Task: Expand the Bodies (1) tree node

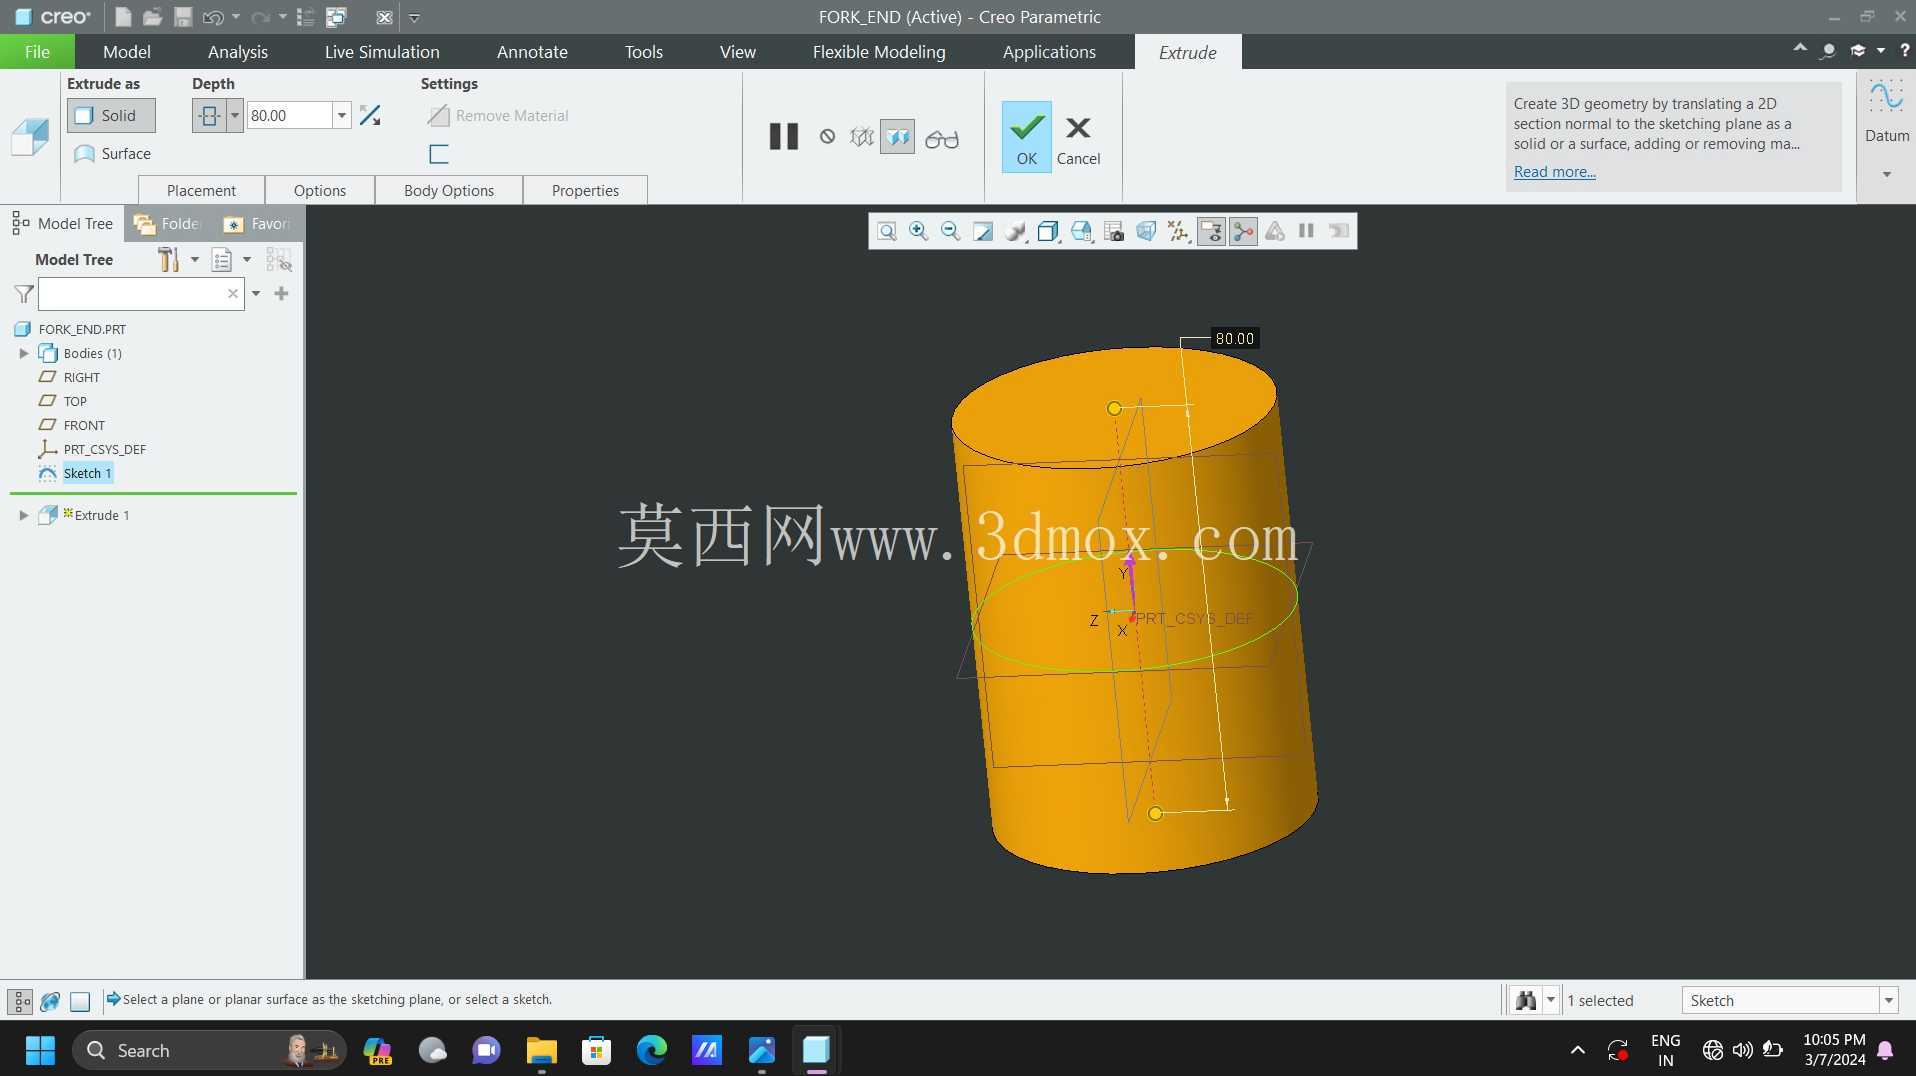Action: (24, 353)
